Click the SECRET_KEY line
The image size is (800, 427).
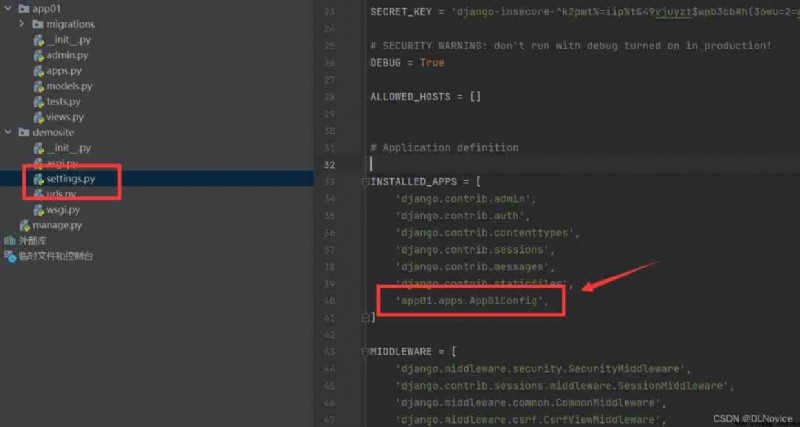coord(585,12)
